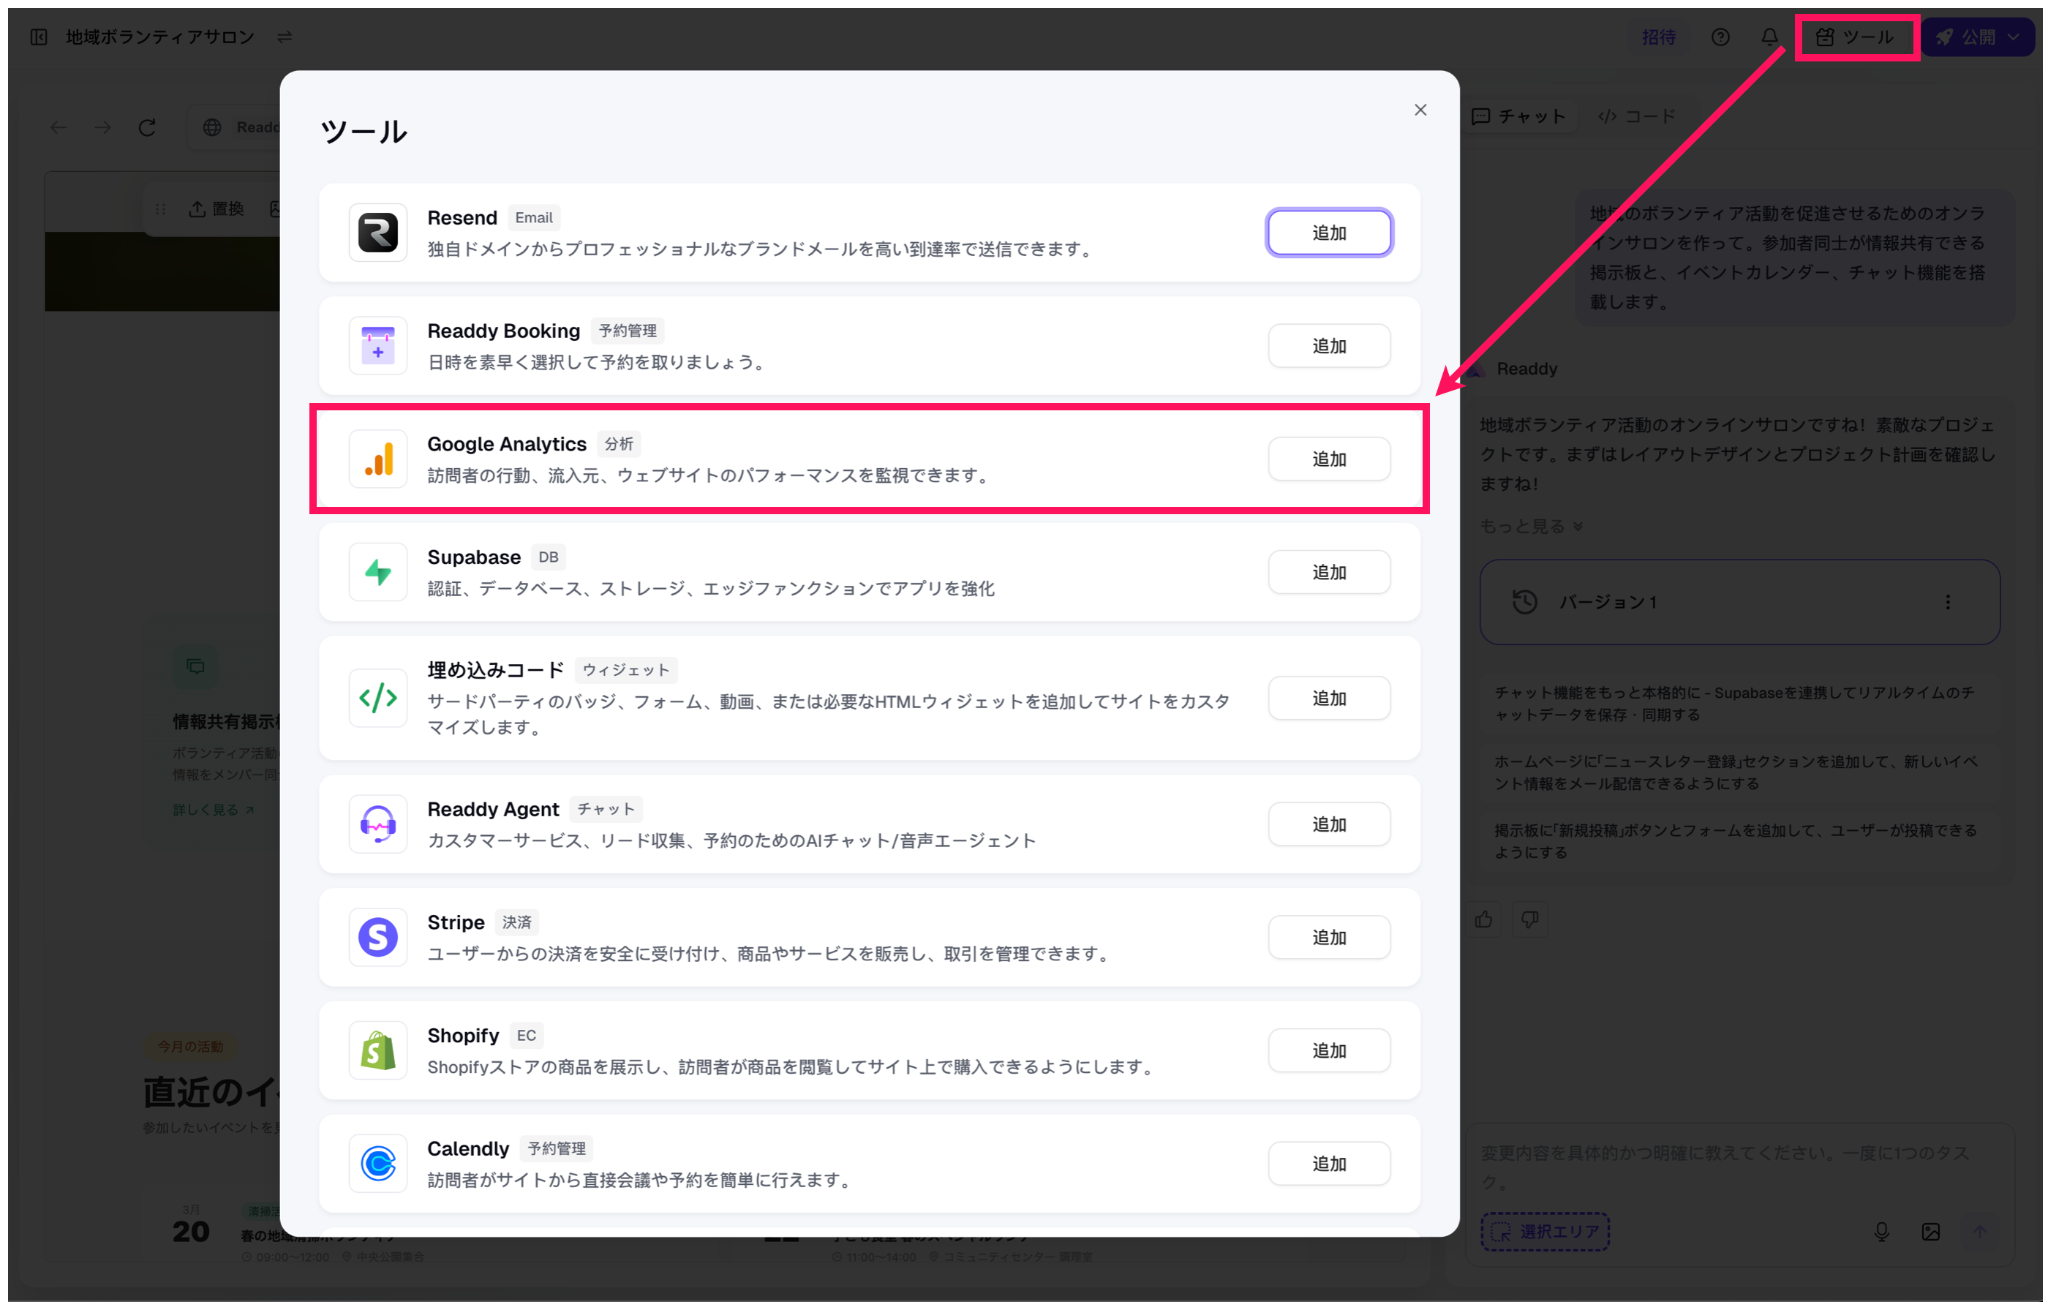
Task: Open the ツール menu in top bar
Action: pyautogui.click(x=1856, y=37)
